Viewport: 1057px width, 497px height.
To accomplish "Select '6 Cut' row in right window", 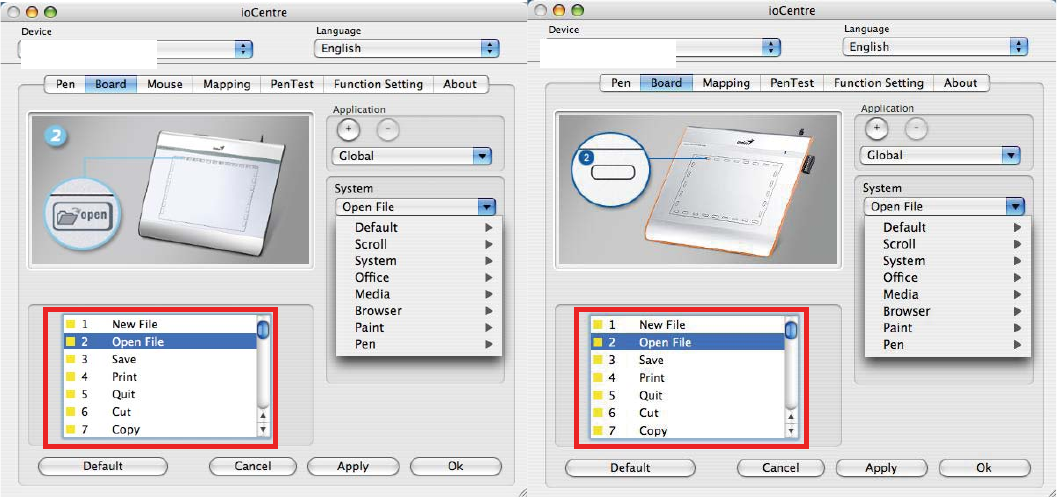I will click(688, 413).
